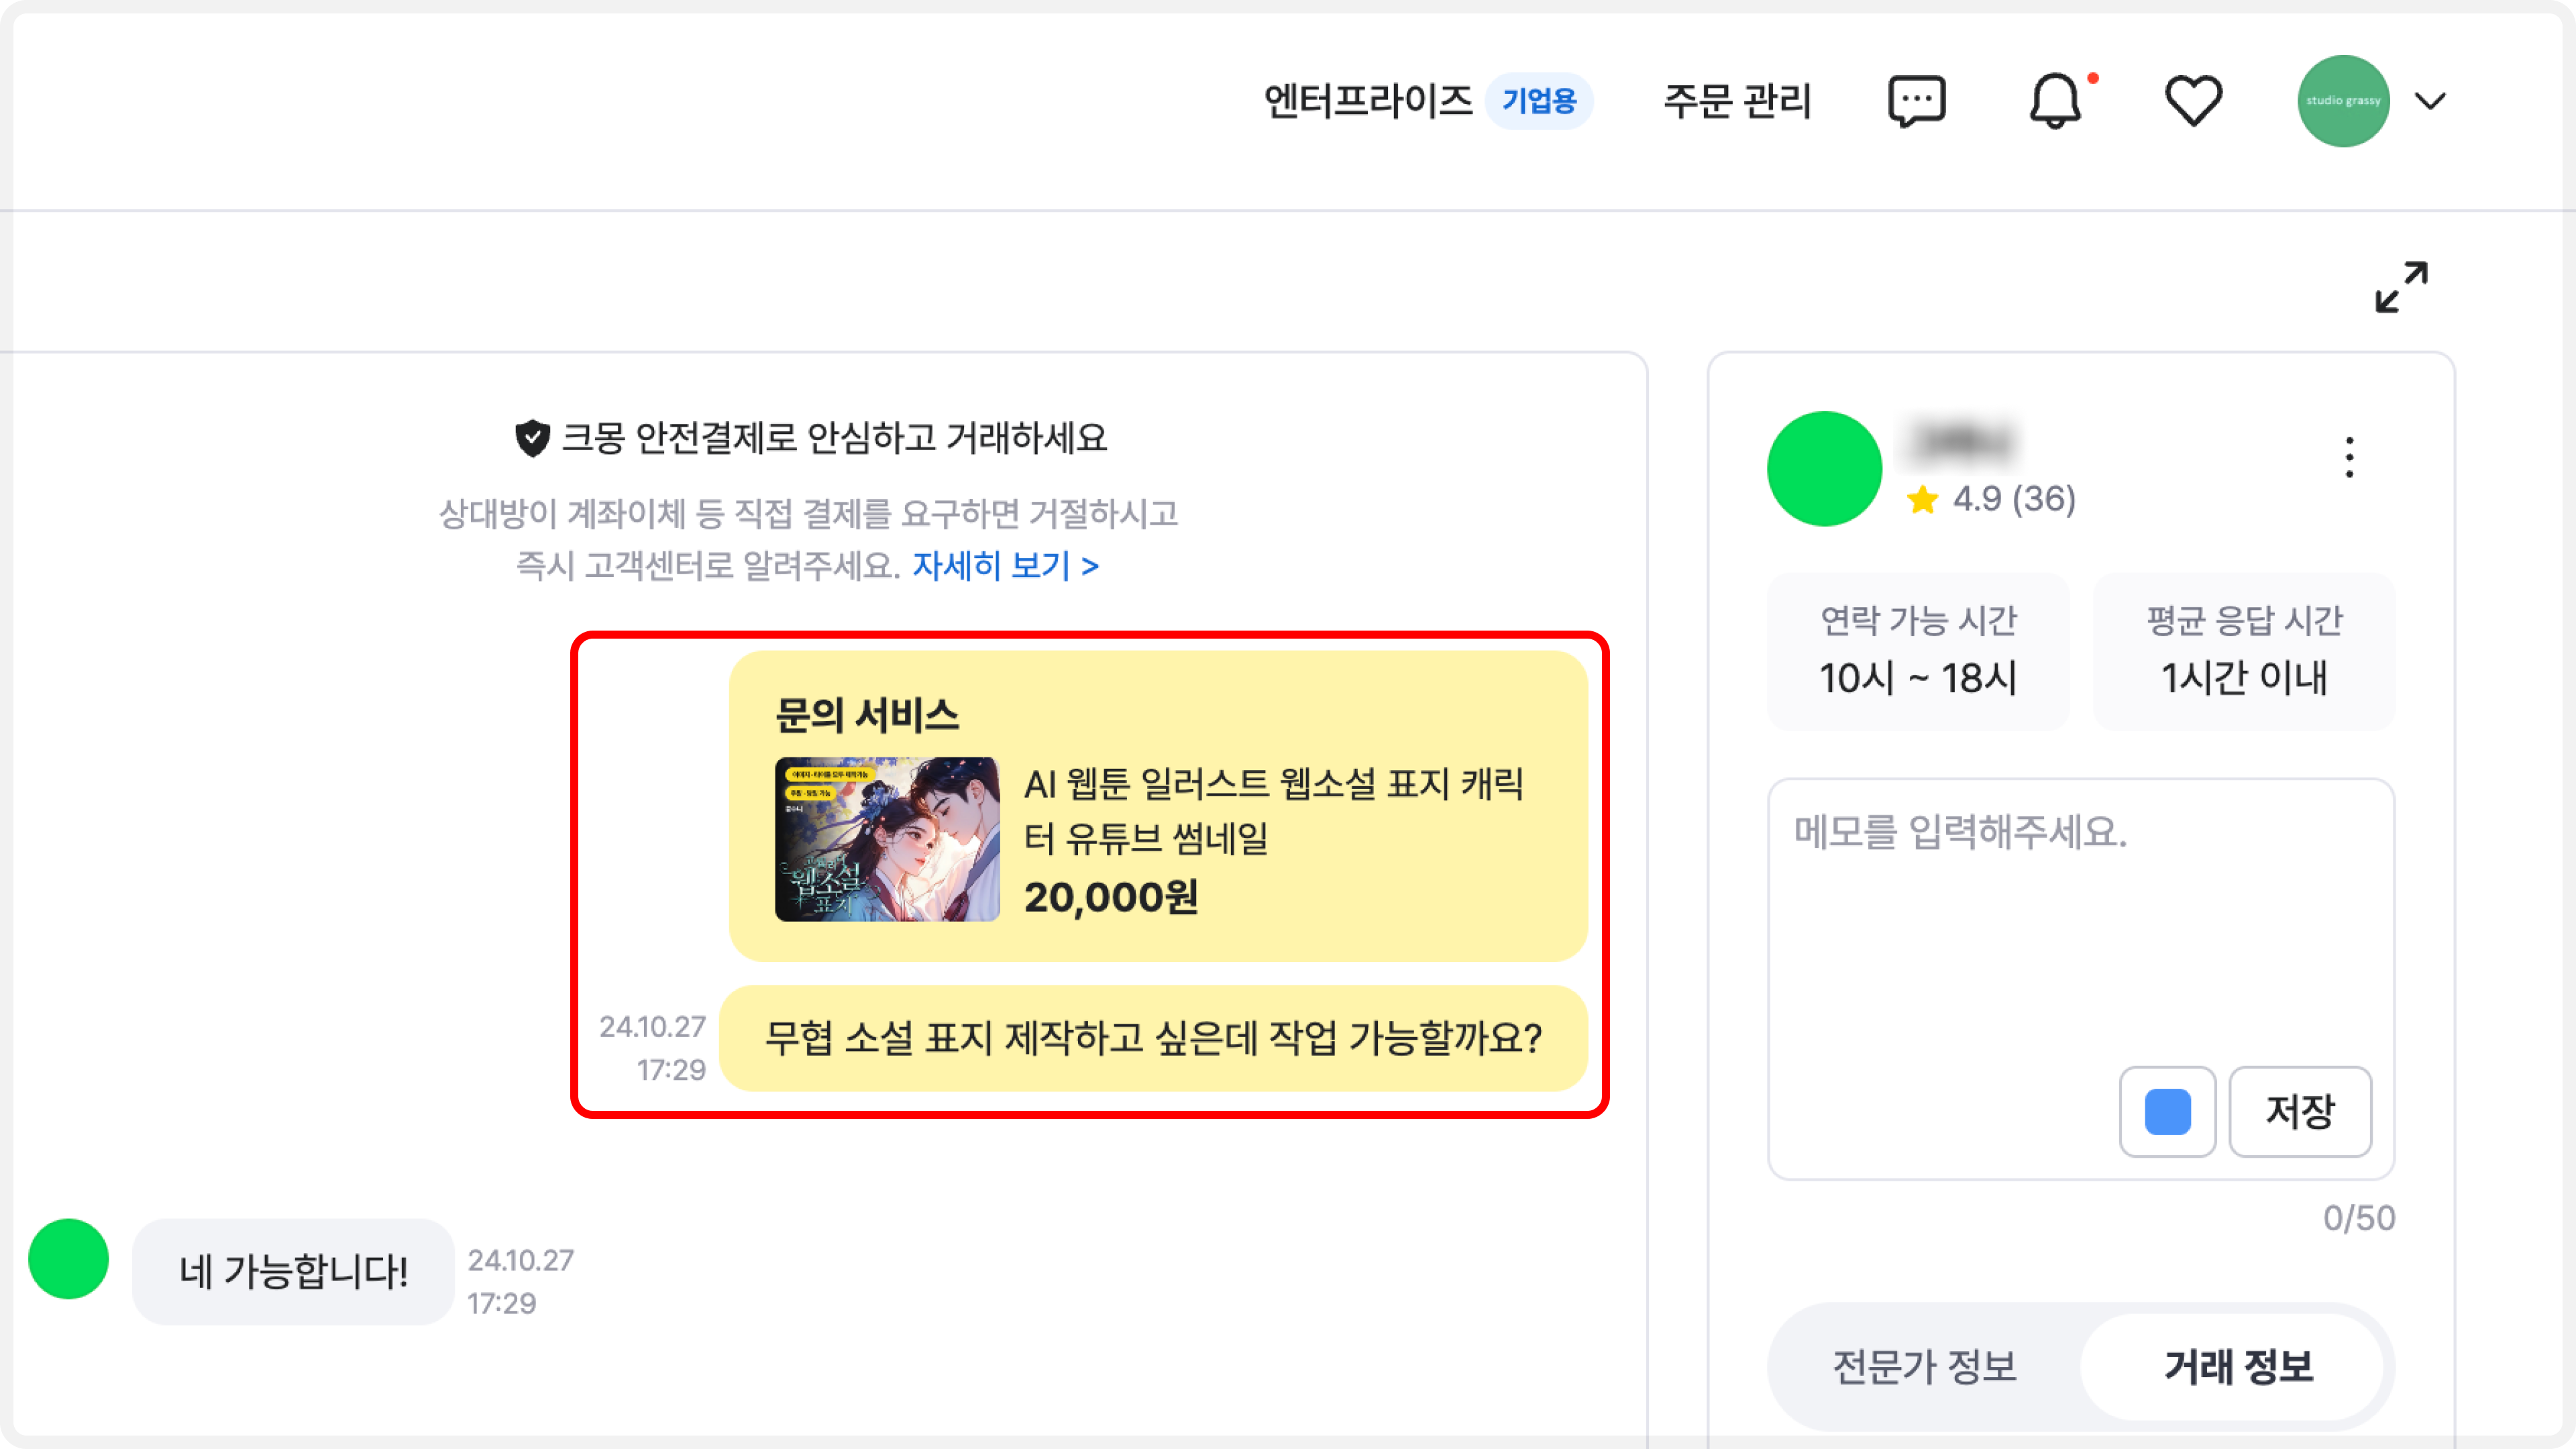Click the 저장 save button

[x=2300, y=1111]
